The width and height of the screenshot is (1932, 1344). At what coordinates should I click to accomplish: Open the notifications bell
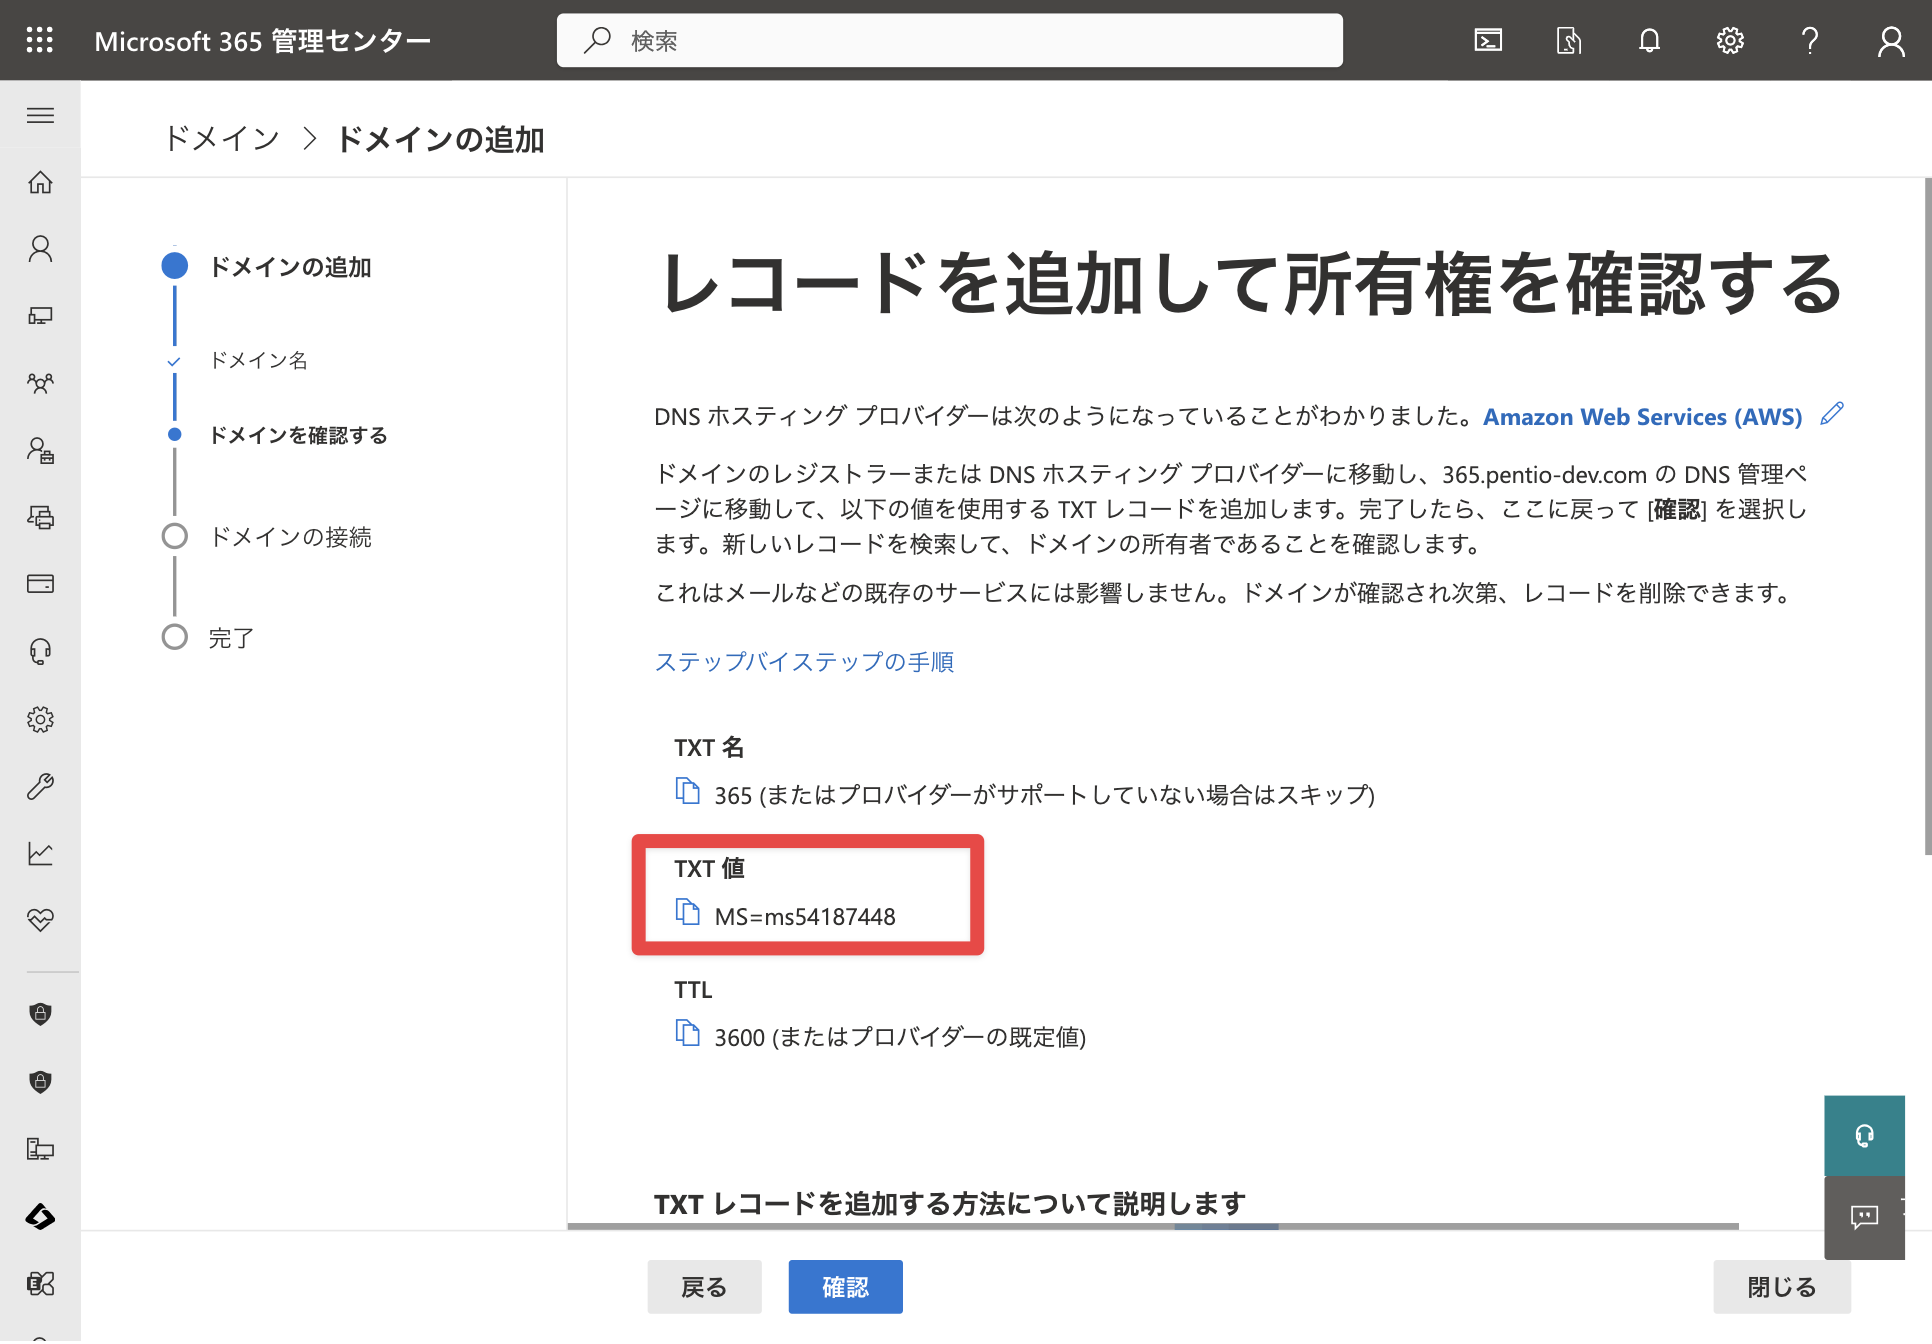1649,40
